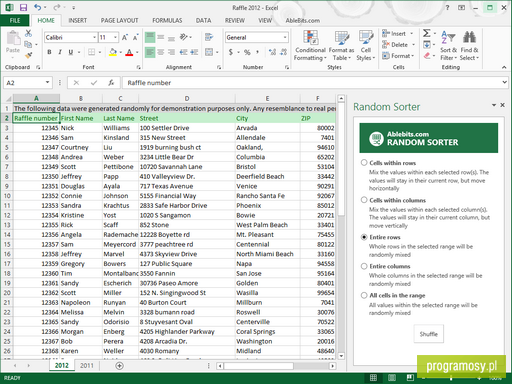Switch to the 2011 sheet tab
The image size is (512, 384).
point(87,366)
